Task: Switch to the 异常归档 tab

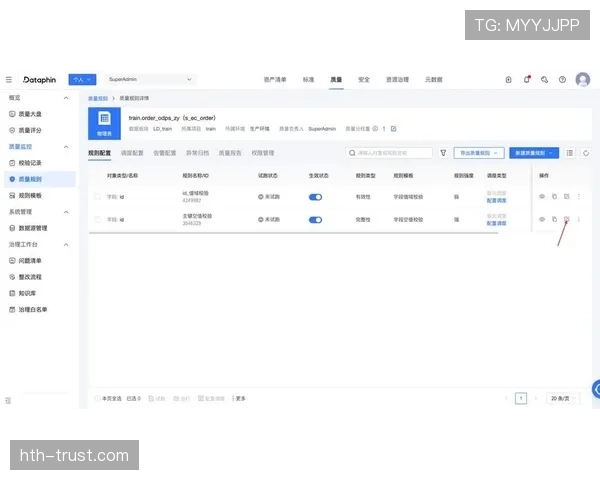Action: 197,153
